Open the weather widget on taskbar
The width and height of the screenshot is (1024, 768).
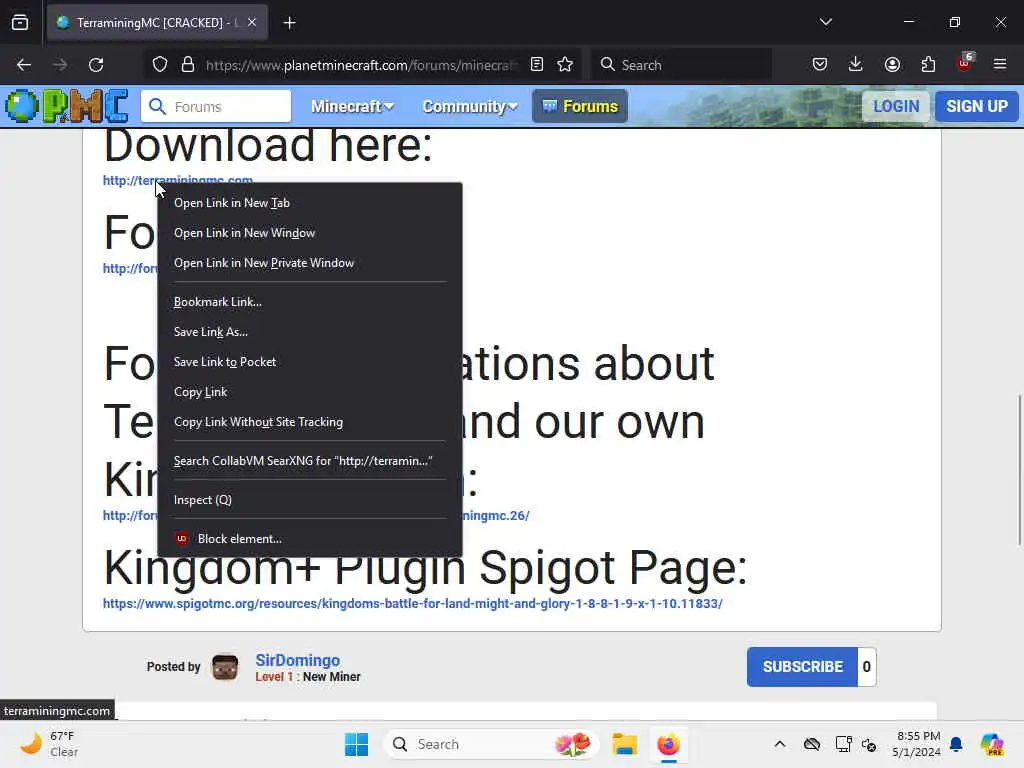click(48, 744)
